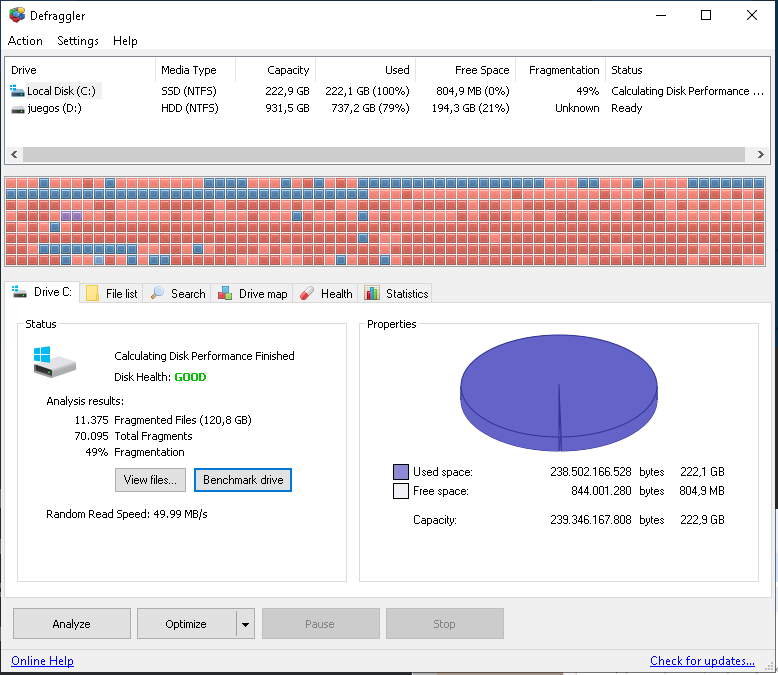778x675 pixels.
Task: Open the Settings menu
Action: click(78, 41)
